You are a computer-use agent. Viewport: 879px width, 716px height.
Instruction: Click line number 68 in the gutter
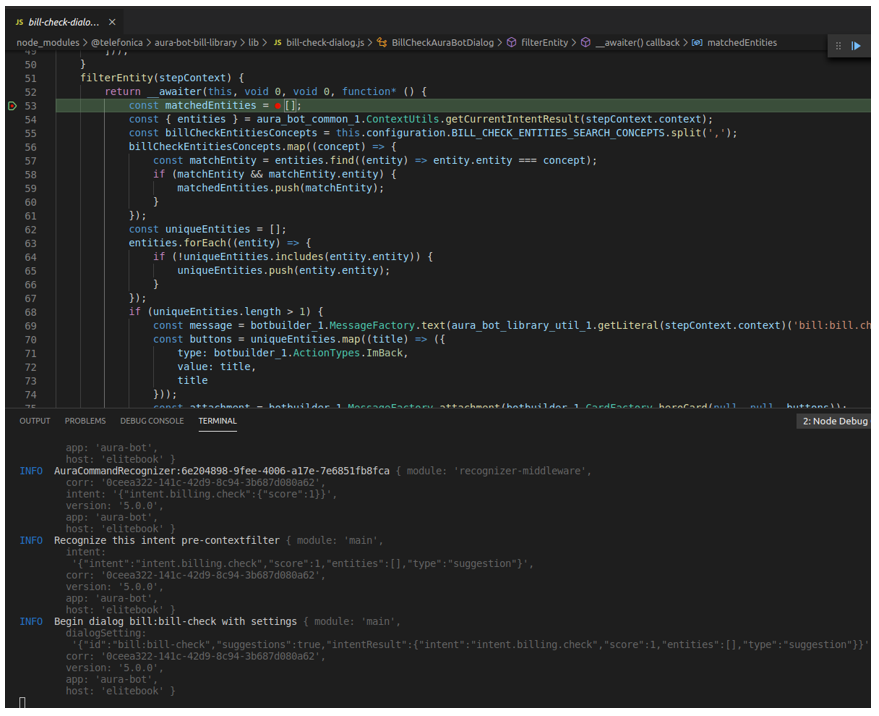coord(30,312)
